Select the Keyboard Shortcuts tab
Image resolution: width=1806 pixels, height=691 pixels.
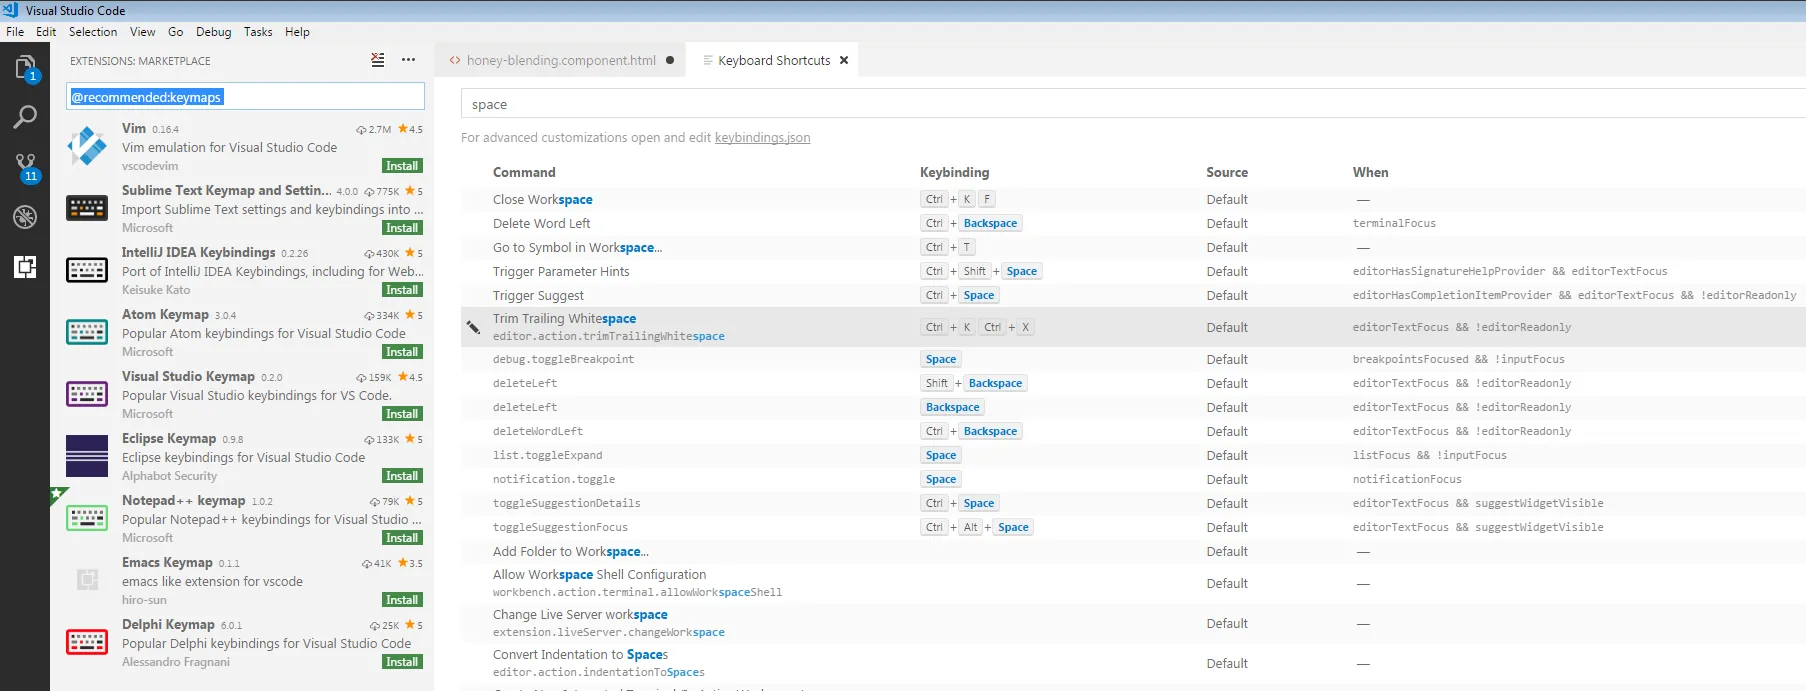point(774,60)
